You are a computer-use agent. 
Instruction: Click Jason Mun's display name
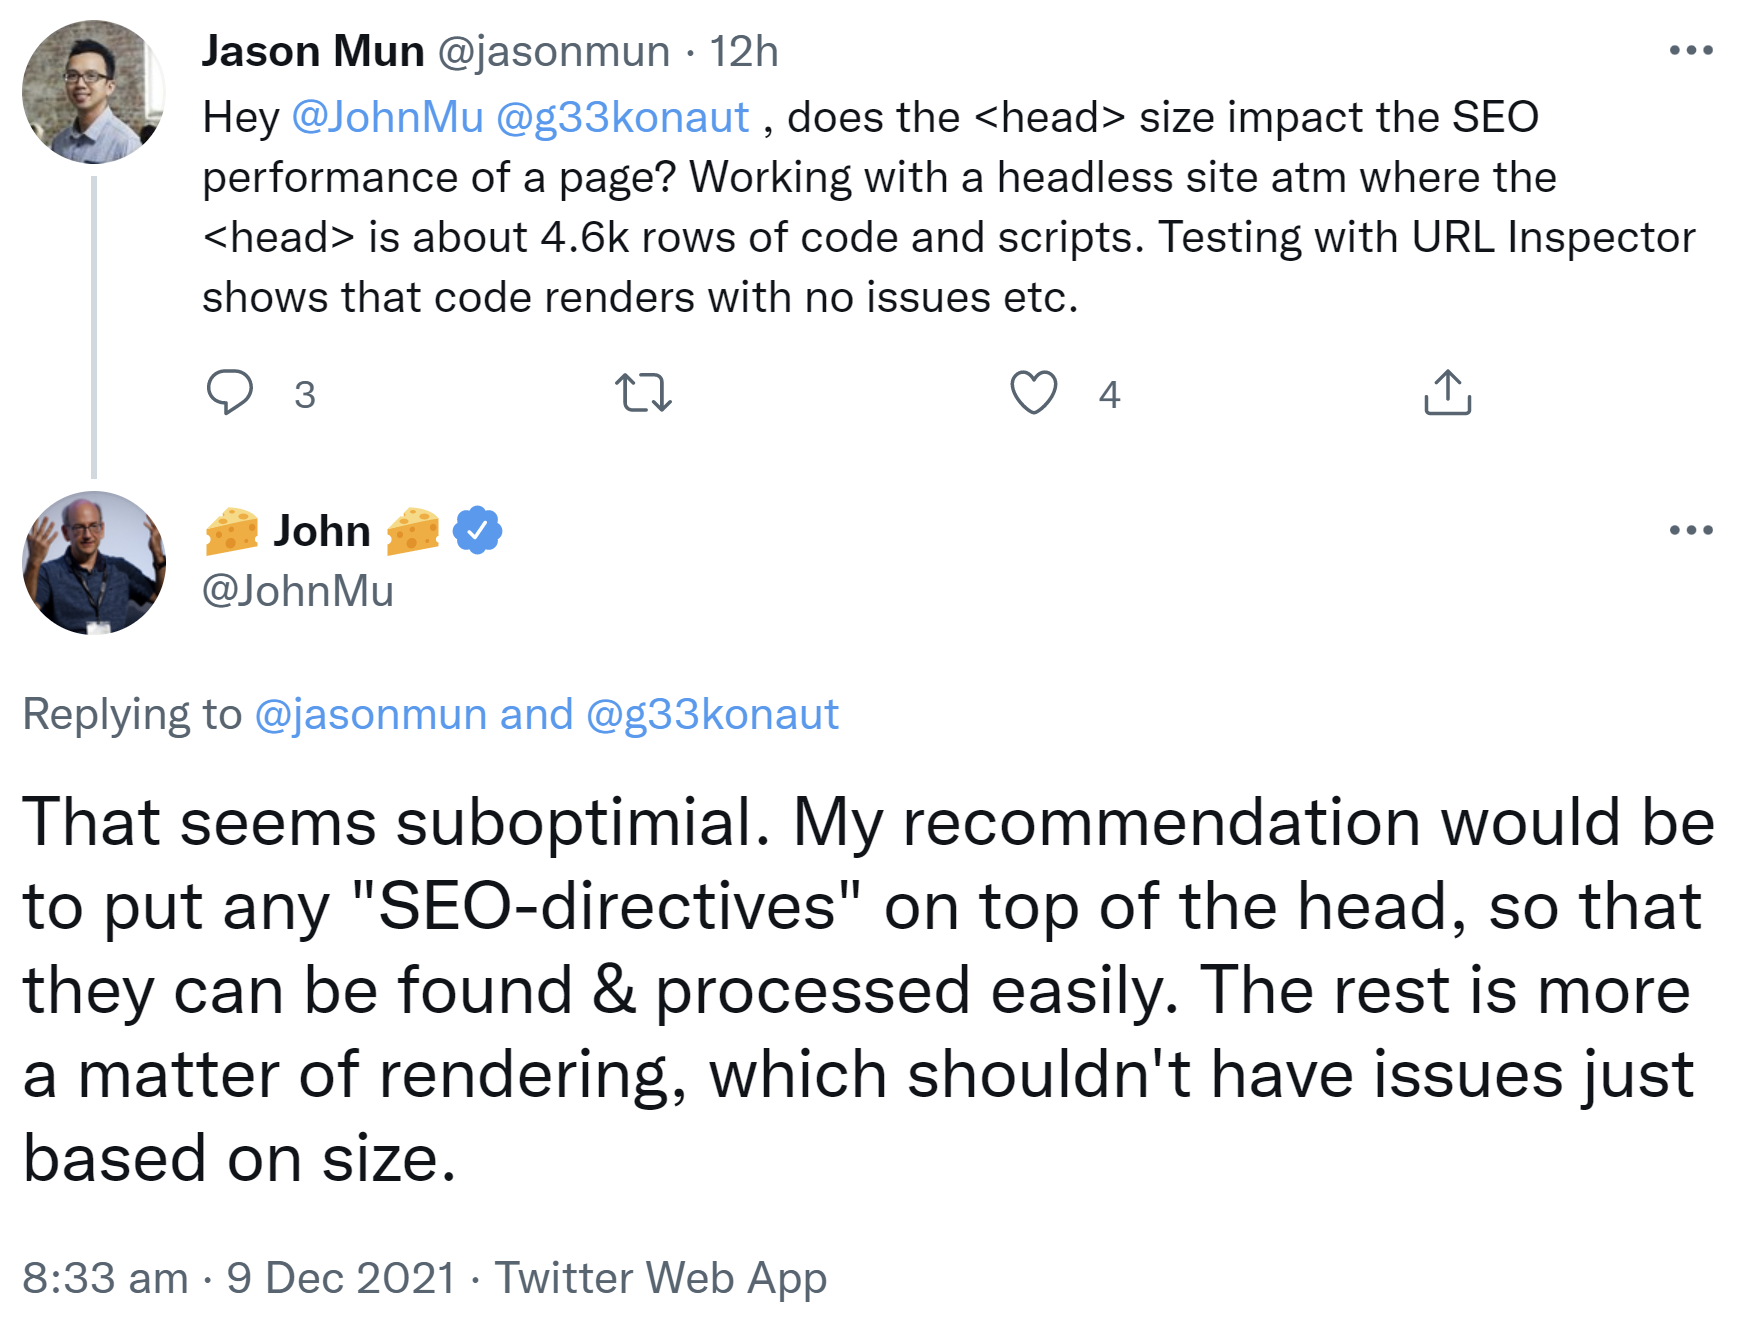(x=311, y=51)
